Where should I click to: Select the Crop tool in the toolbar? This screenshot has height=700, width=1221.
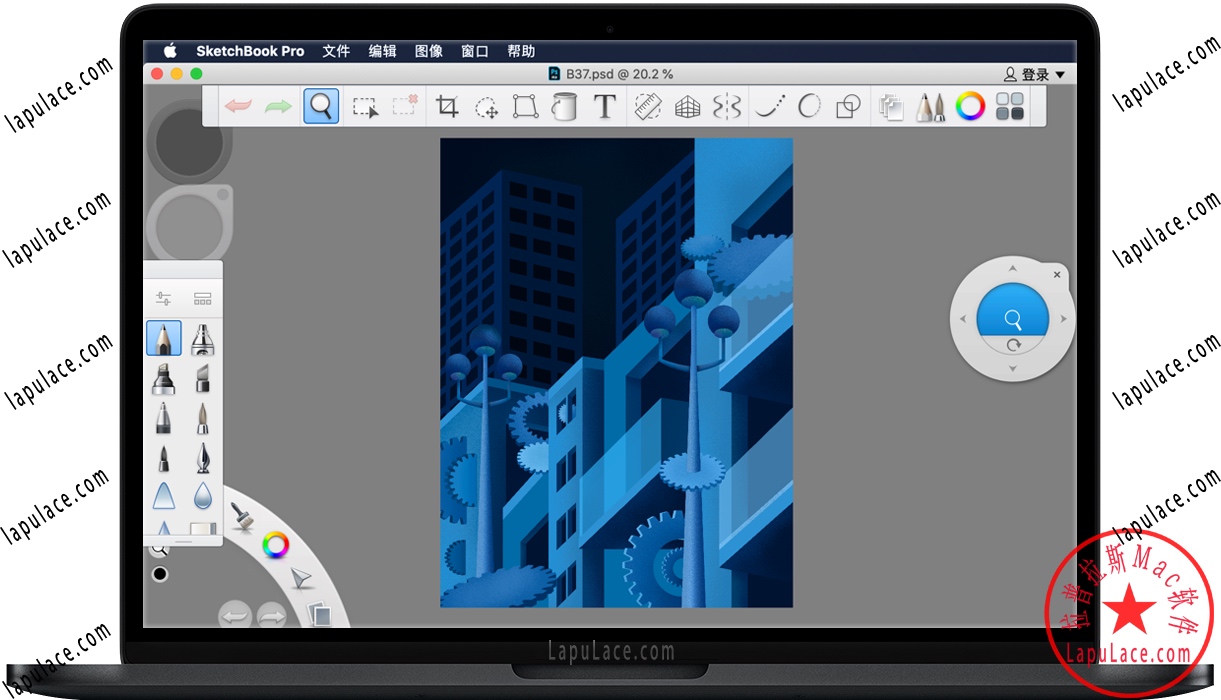(446, 107)
